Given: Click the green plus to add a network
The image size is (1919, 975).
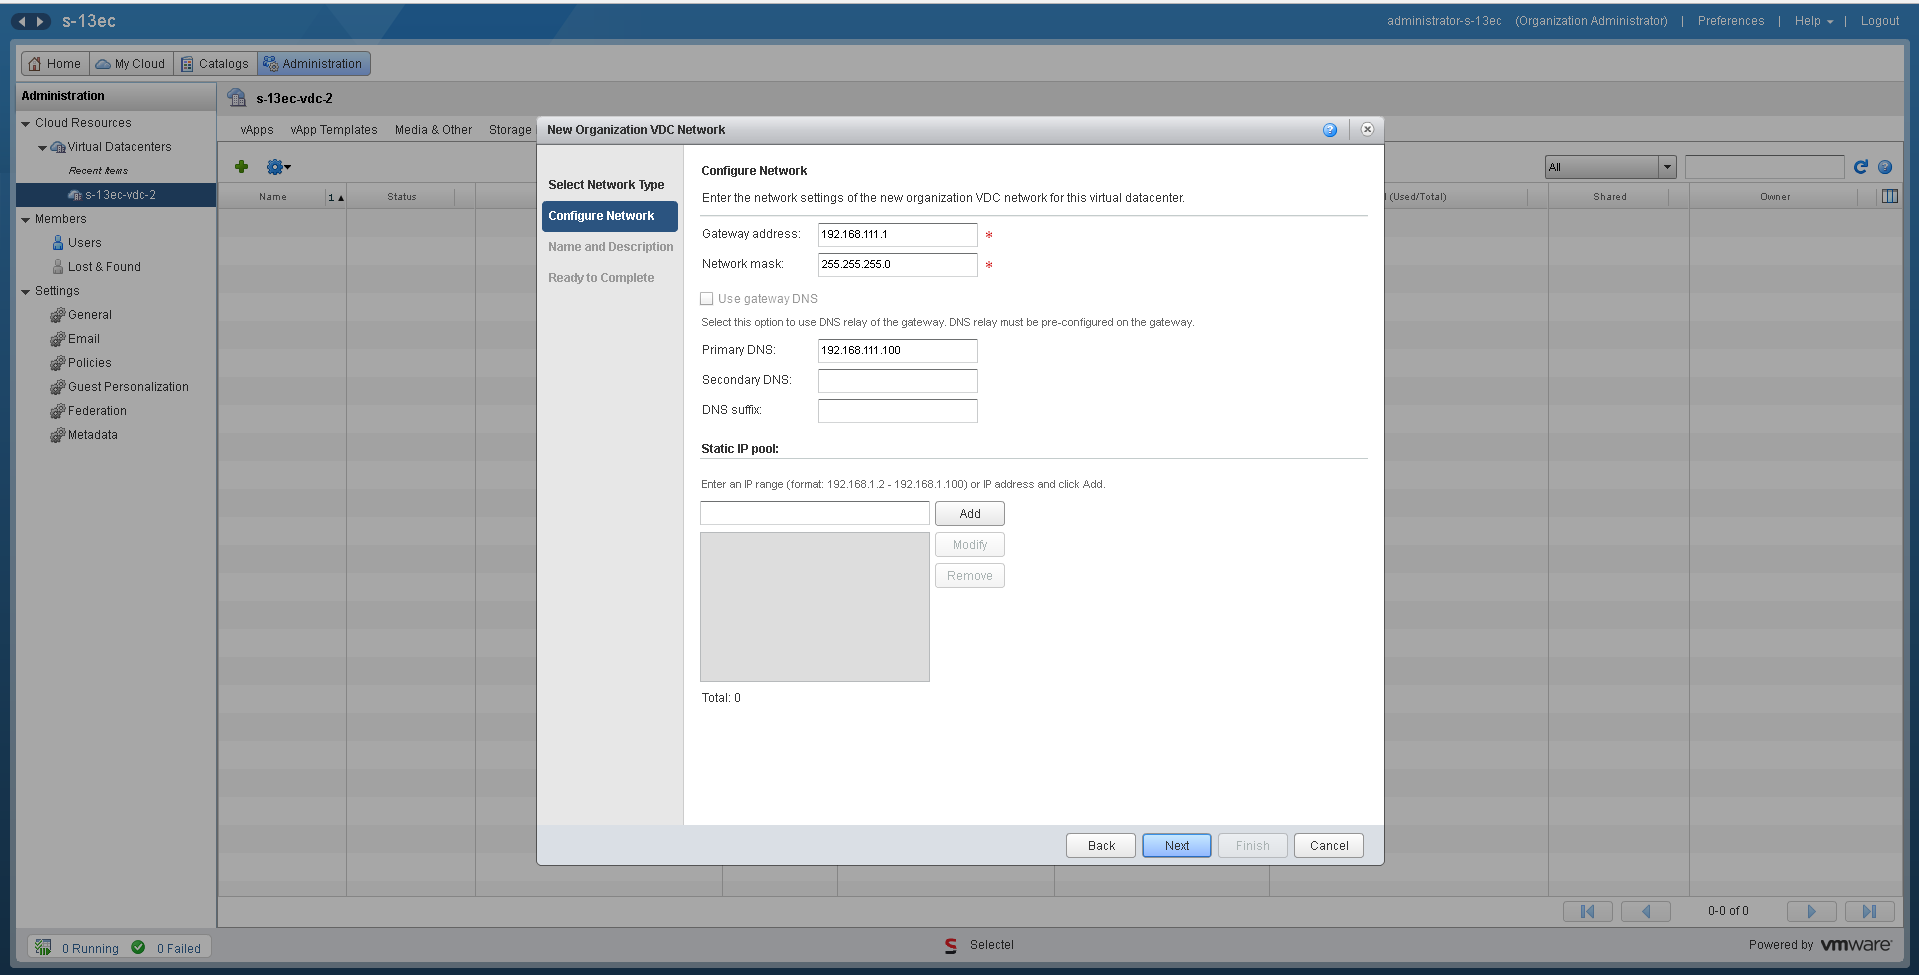Looking at the screenshot, I should [x=241, y=167].
